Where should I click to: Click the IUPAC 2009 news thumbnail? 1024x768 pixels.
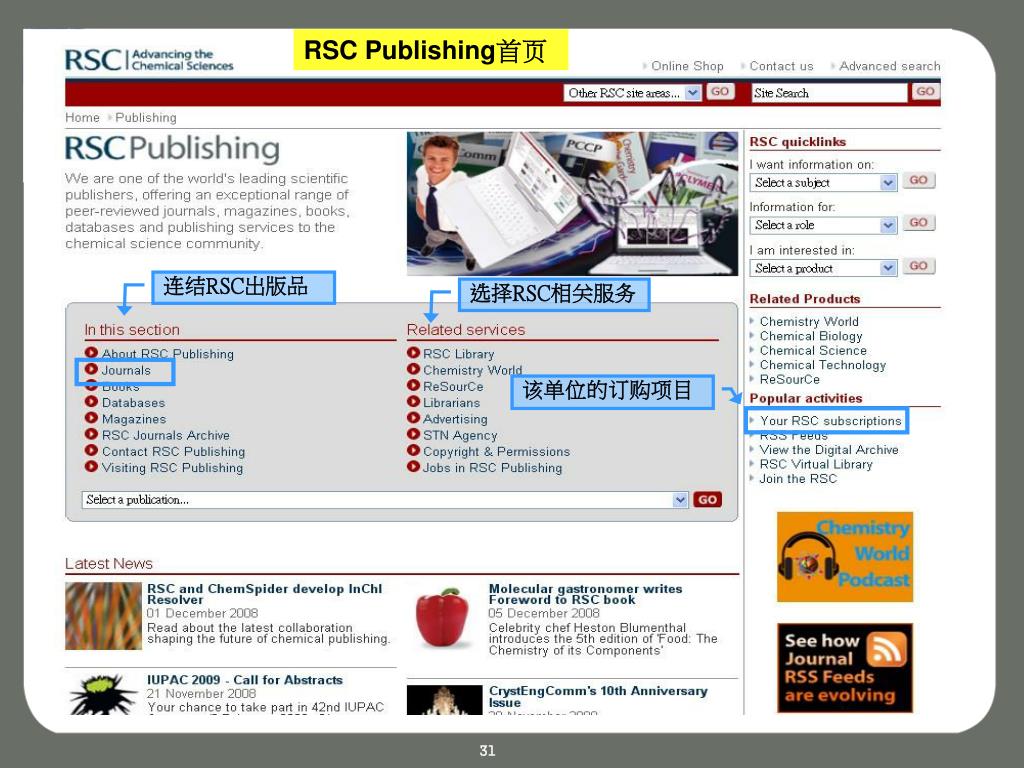(x=103, y=694)
